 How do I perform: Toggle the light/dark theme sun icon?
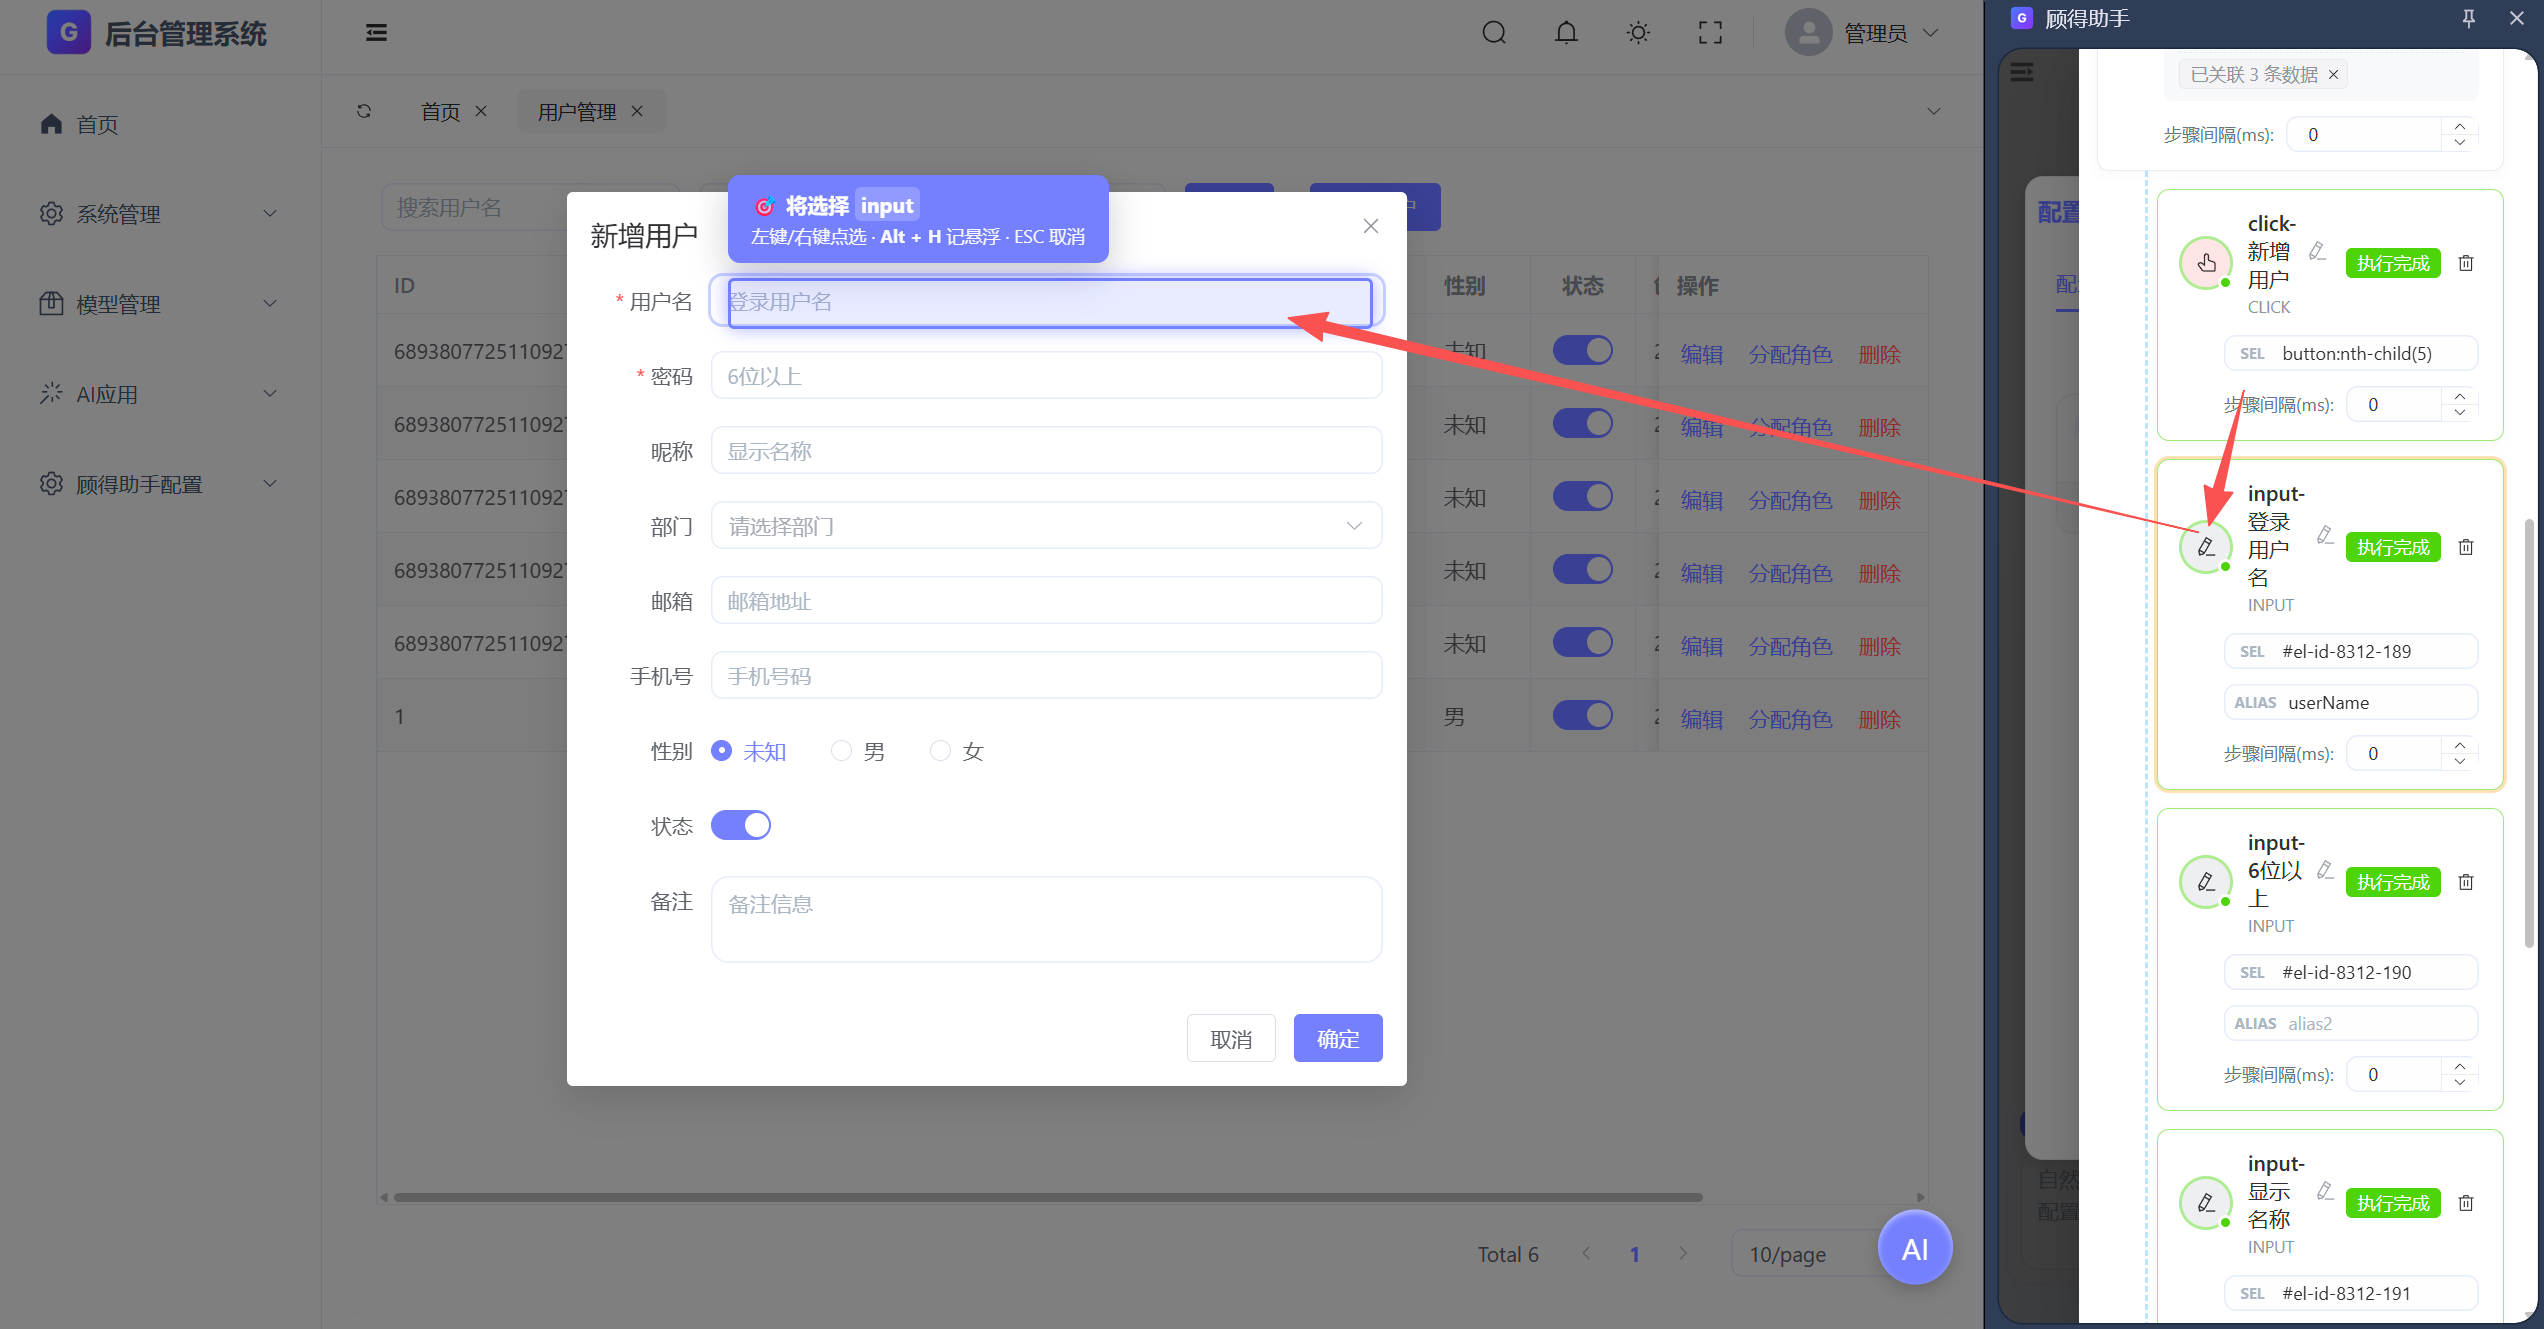pos(1638,33)
